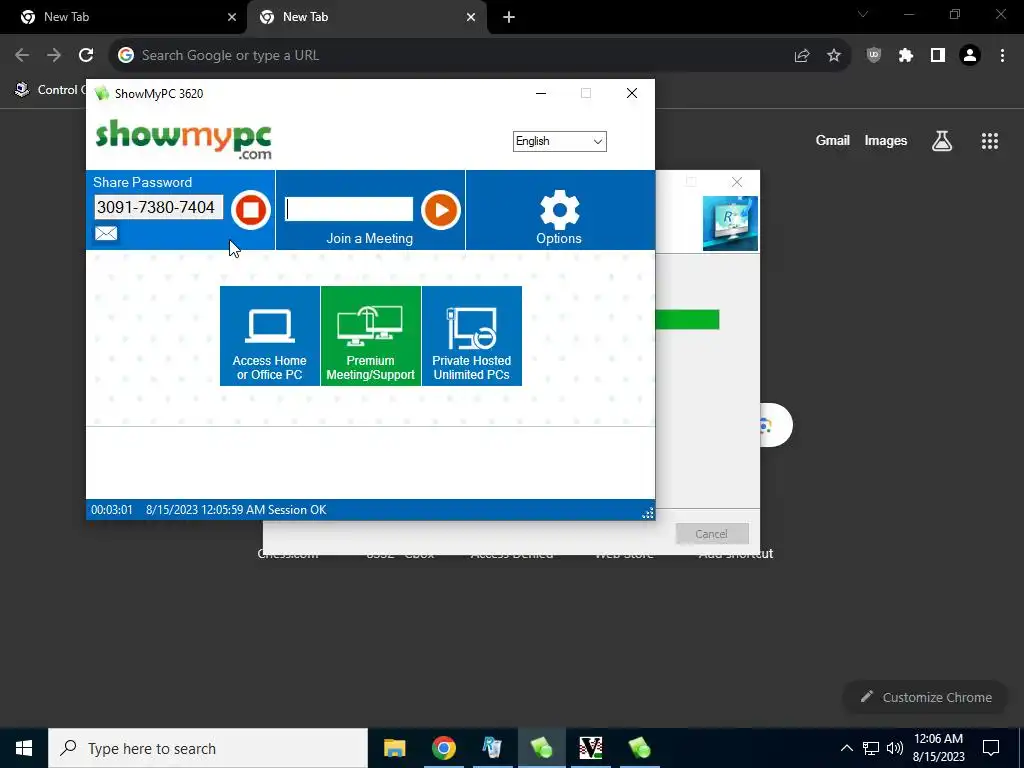Open the English language dropdown
Screen dimensions: 1024x768
(560, 141)
